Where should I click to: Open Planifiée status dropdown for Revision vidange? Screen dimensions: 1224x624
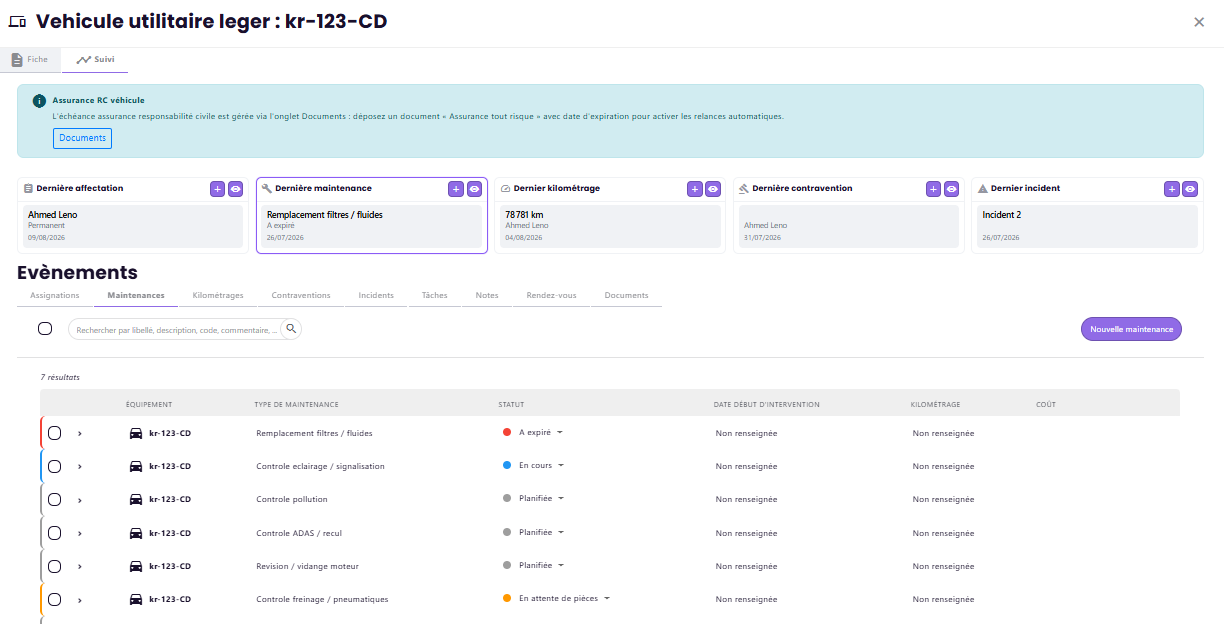point(535,565)
